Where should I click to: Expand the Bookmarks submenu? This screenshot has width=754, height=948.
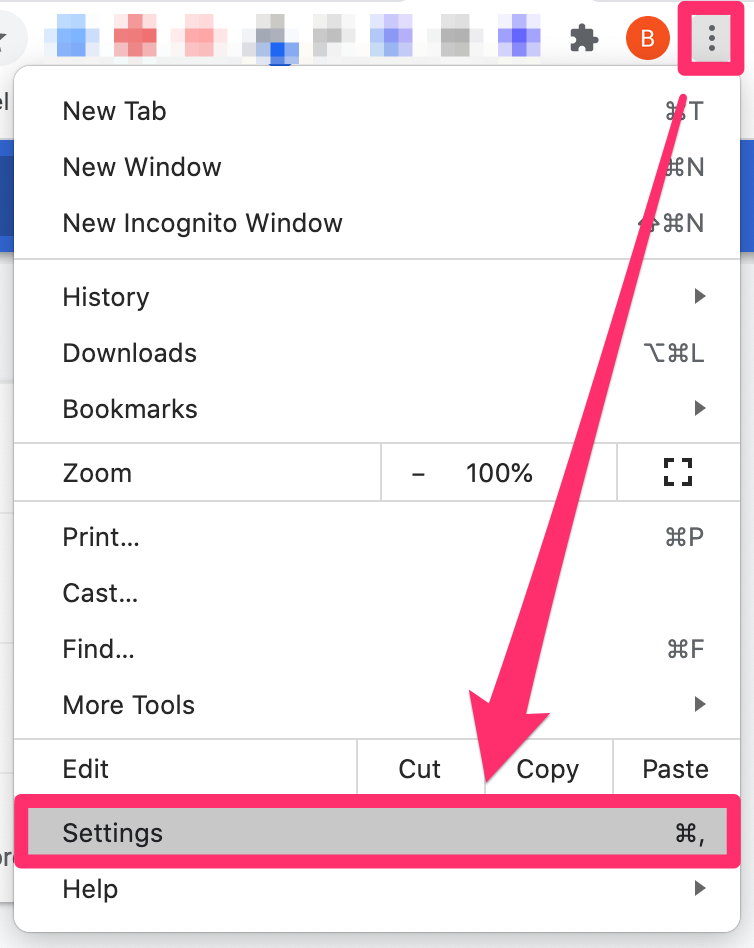pyautogui.click(x=130, y=409)
